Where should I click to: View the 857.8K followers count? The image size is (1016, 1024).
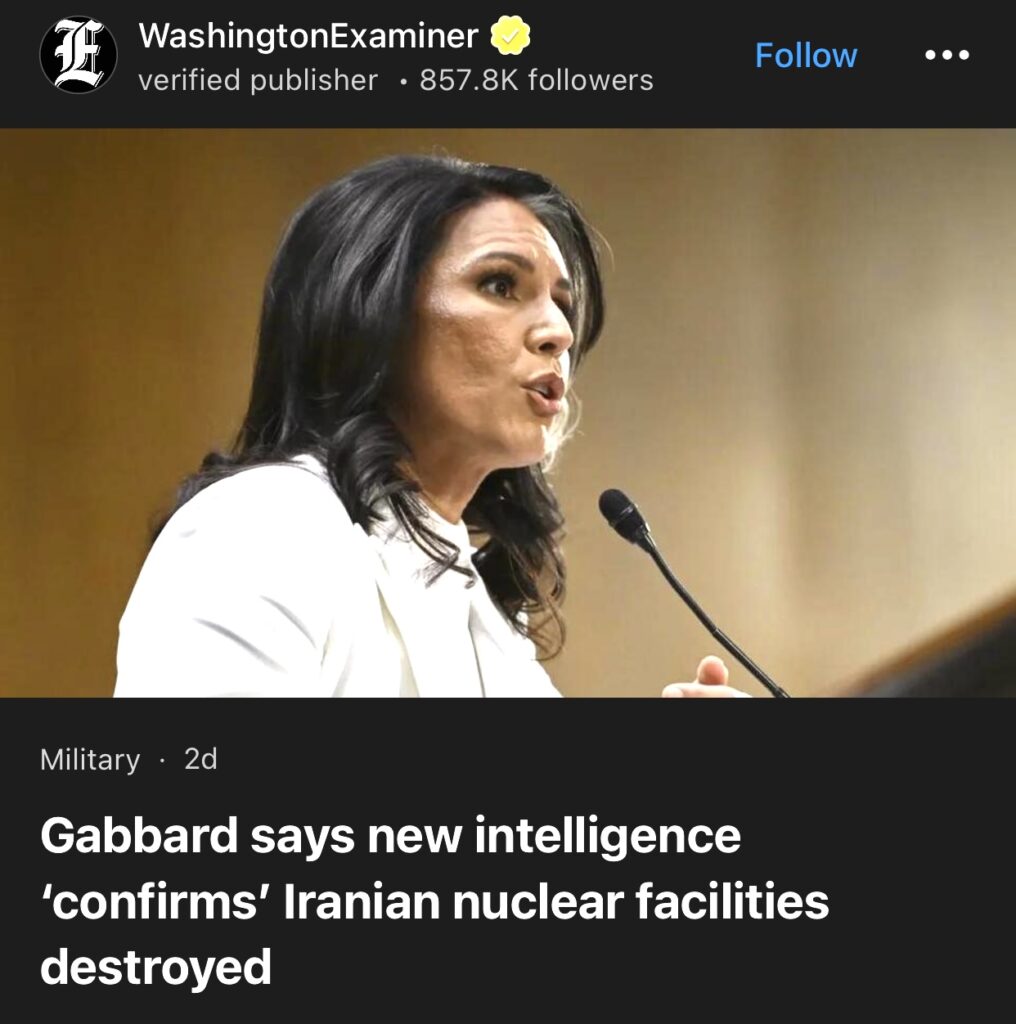coord(536,80)
